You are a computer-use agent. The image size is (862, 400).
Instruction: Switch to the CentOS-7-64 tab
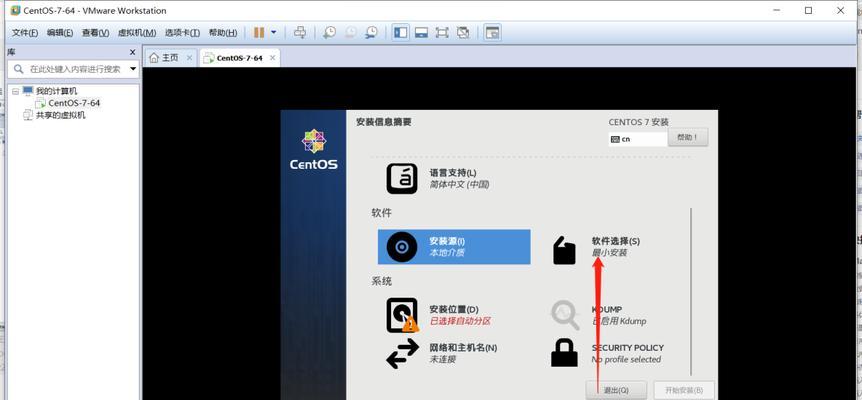click(240, 58)
